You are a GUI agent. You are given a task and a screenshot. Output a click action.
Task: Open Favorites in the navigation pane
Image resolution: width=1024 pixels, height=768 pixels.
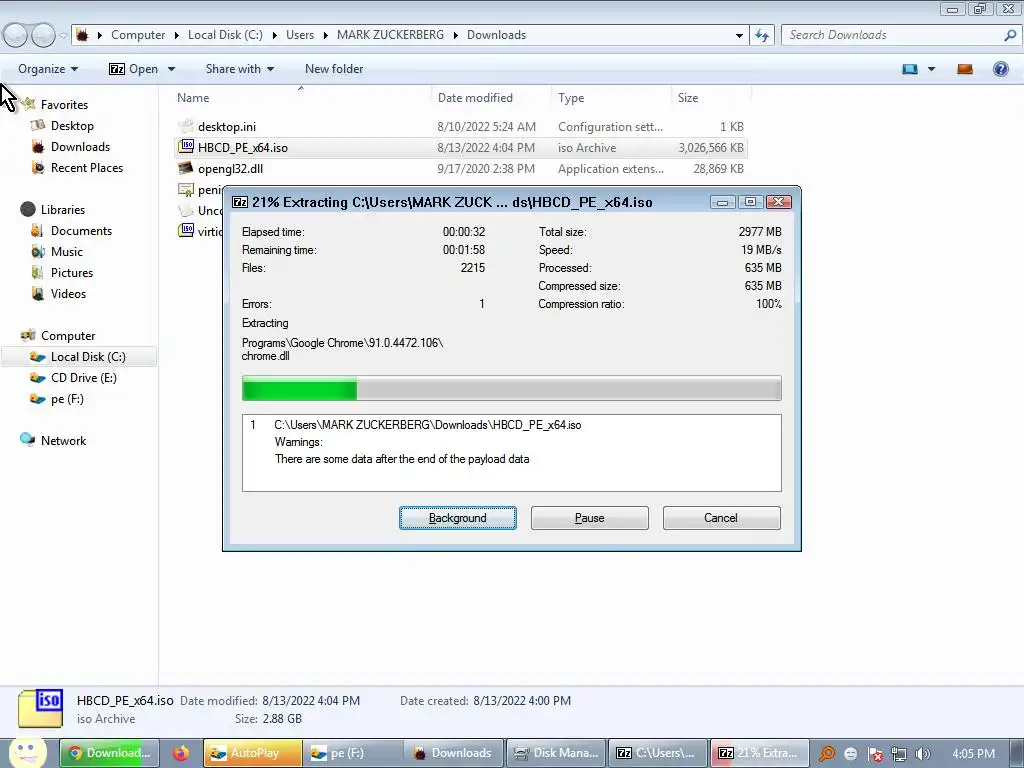point(64,104)
